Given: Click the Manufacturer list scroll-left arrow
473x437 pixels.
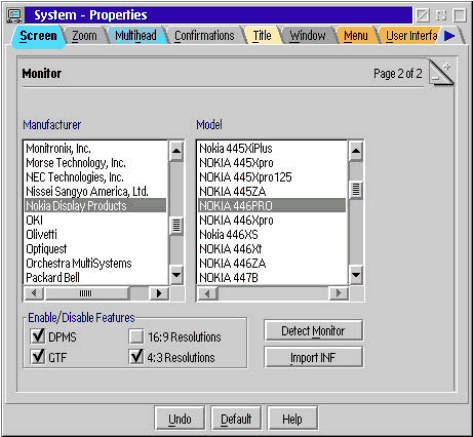Looking at the screenshot, I should [34, 293].
